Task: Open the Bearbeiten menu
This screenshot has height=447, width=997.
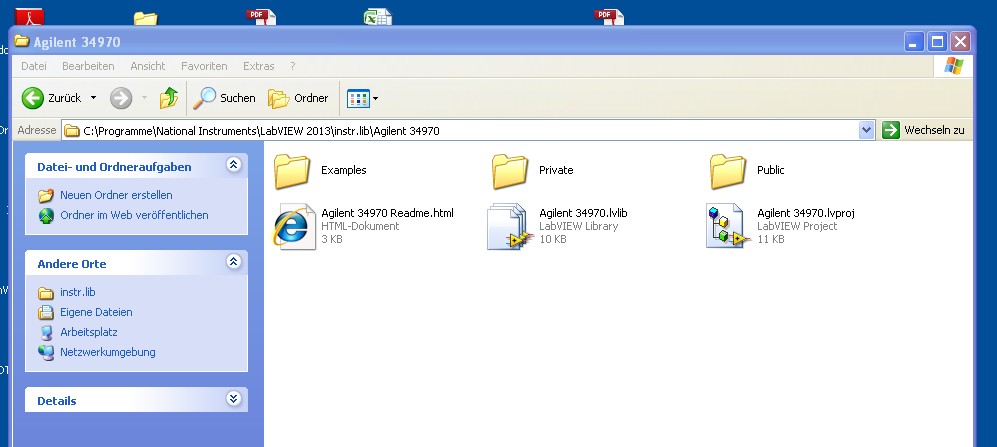Action: pyautogui.click(x=88, y=66)
